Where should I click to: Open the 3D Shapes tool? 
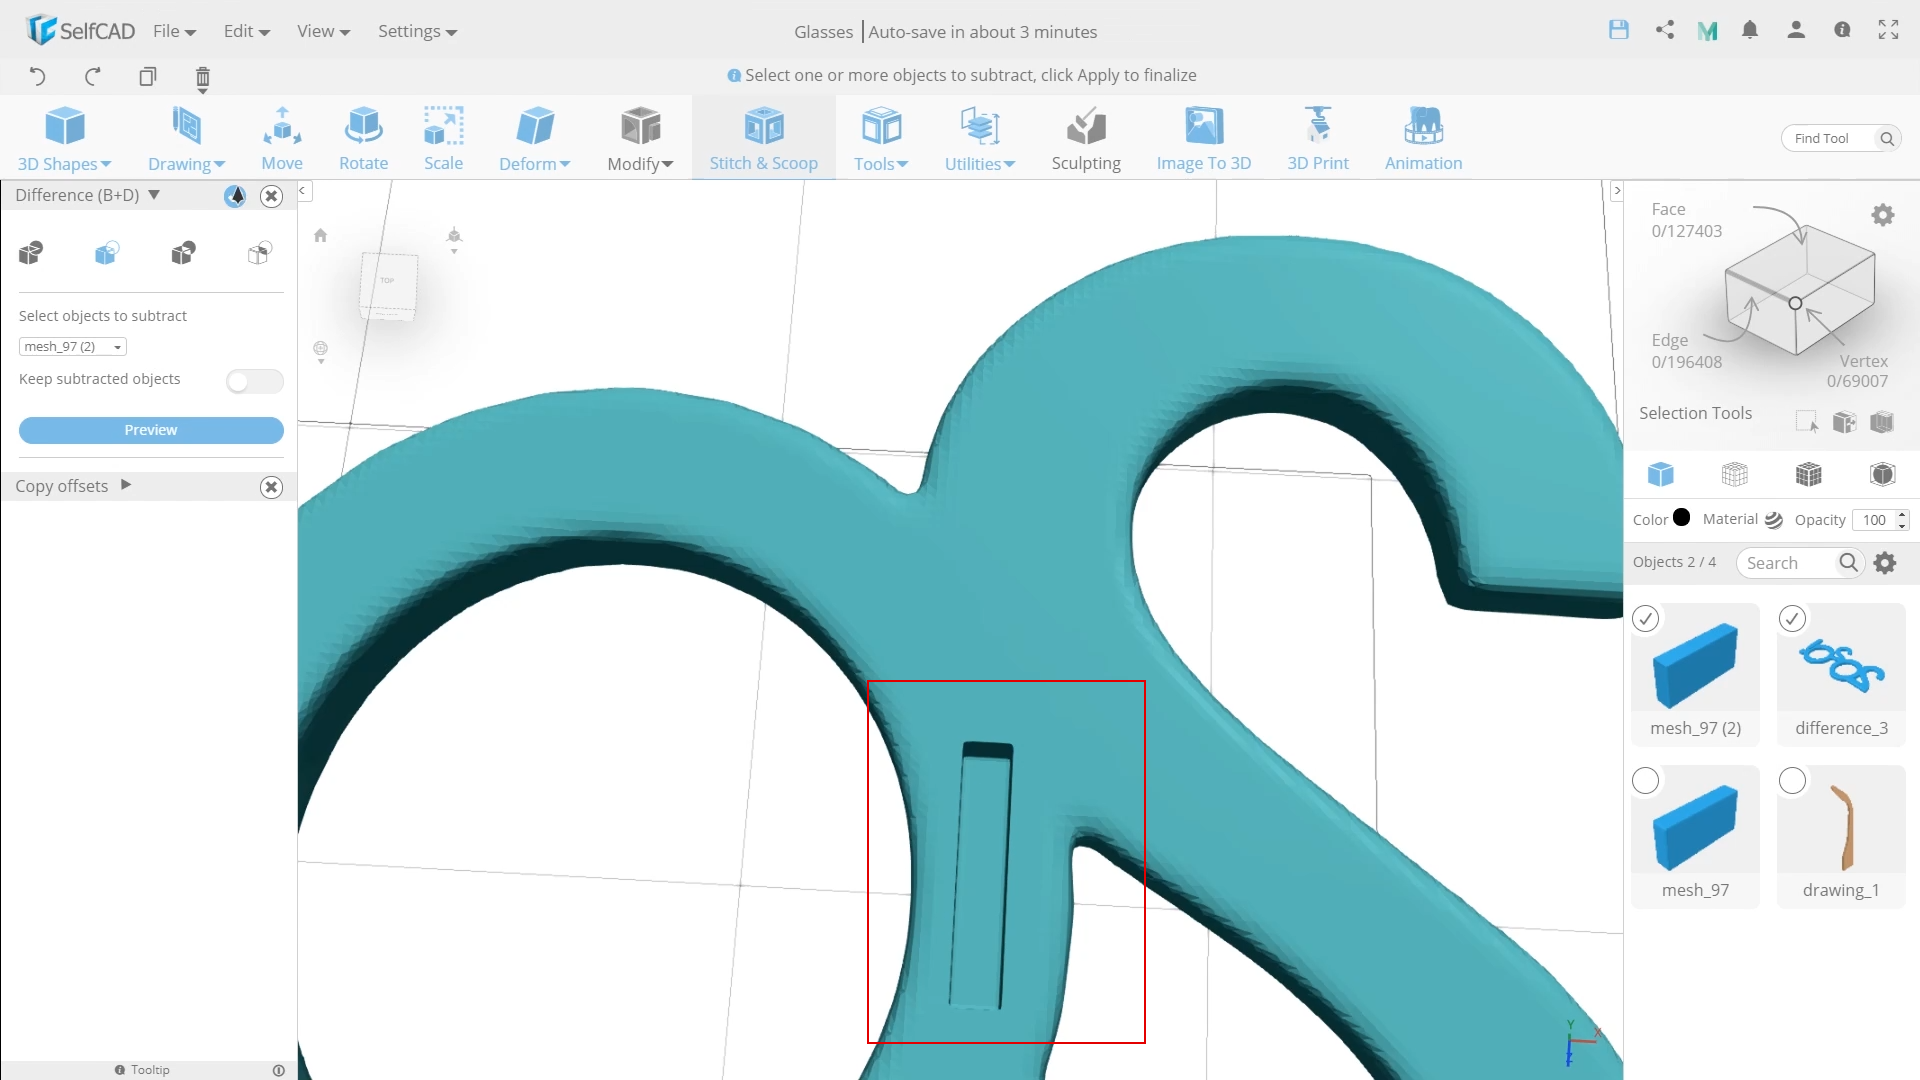point(64,139)
